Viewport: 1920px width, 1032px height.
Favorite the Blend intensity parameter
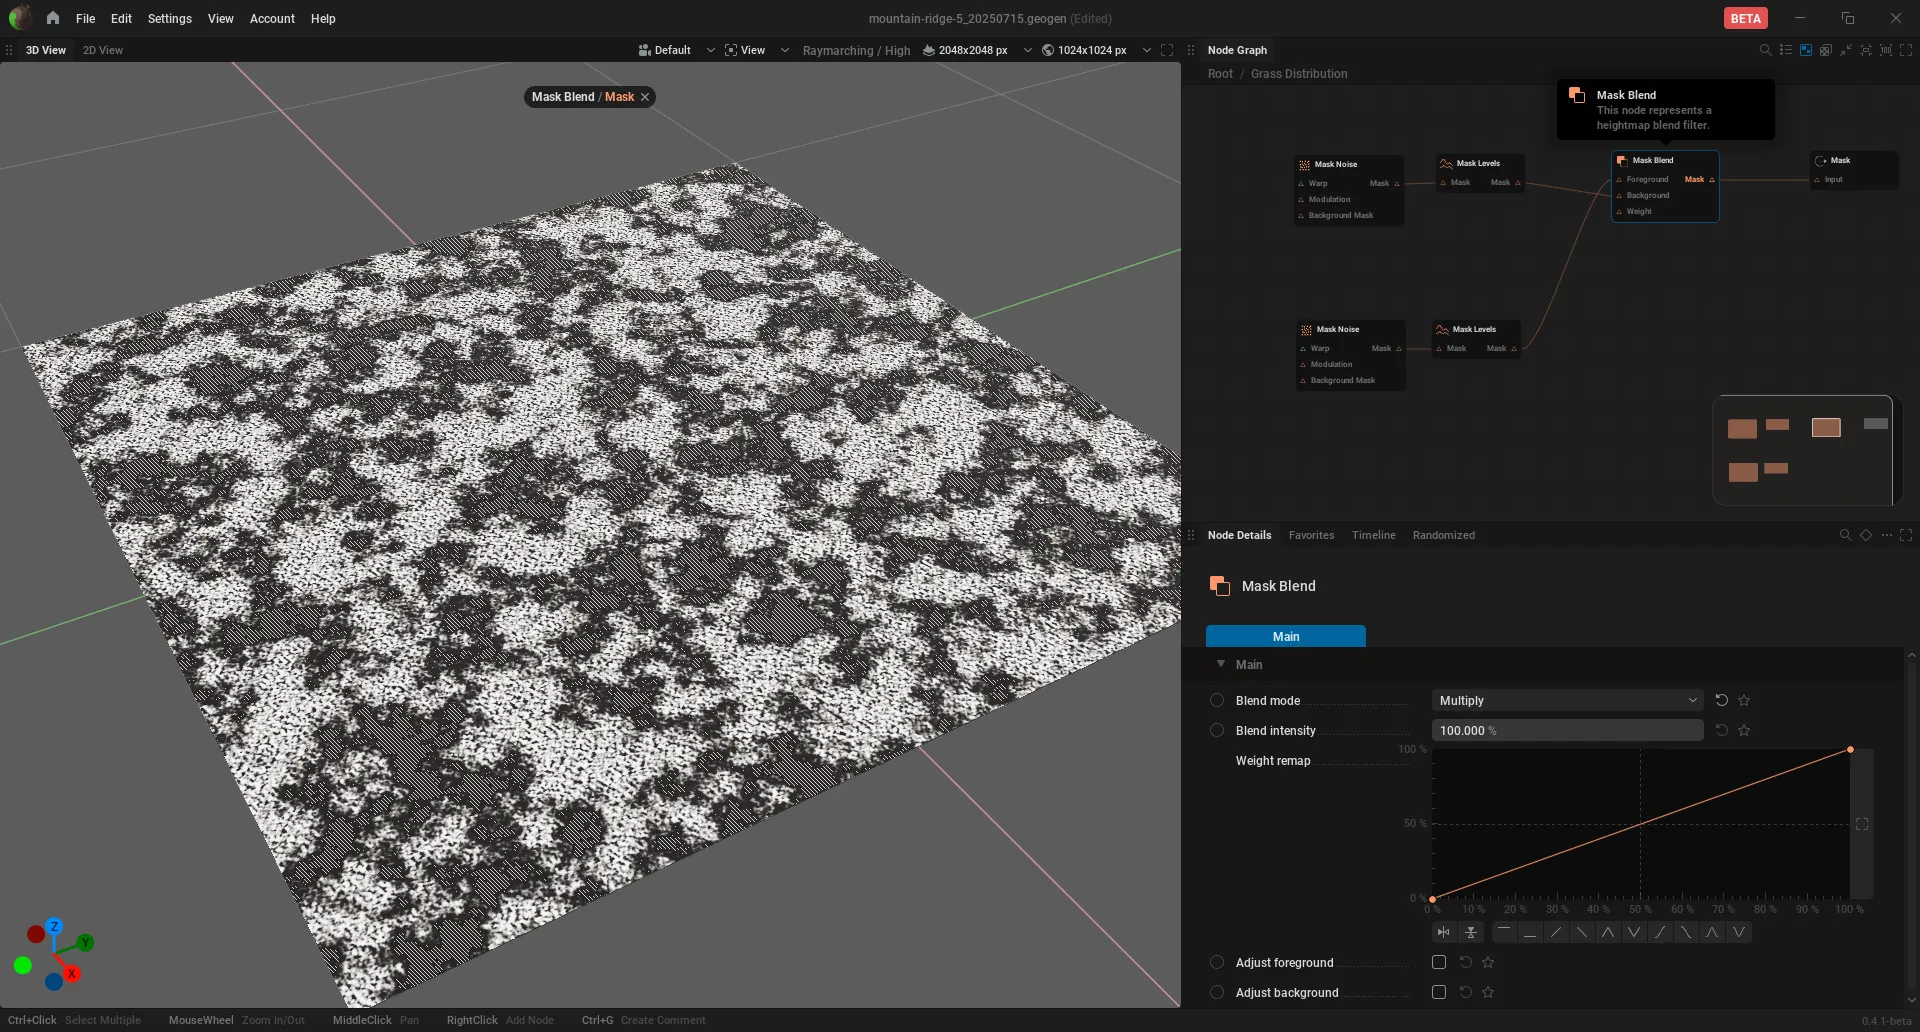click(x=1744, y=730)
